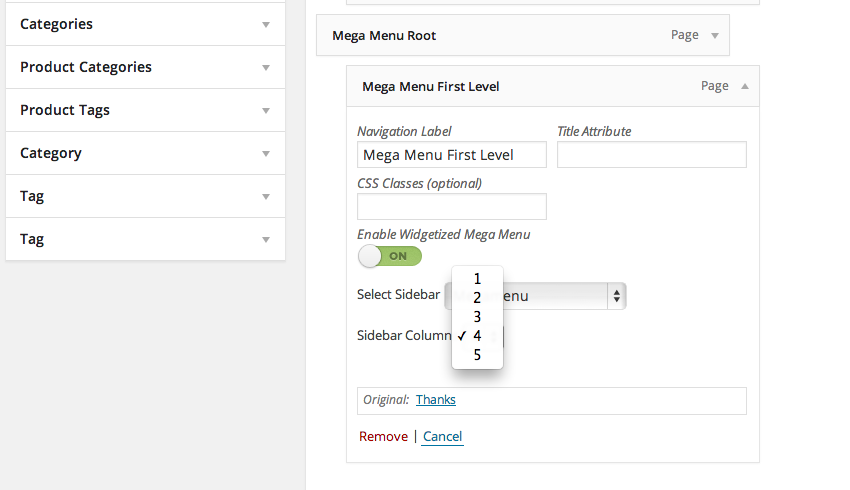Click the Sidebar Column label
This screenshot has height=490, width=850.
tap(404, 336)
